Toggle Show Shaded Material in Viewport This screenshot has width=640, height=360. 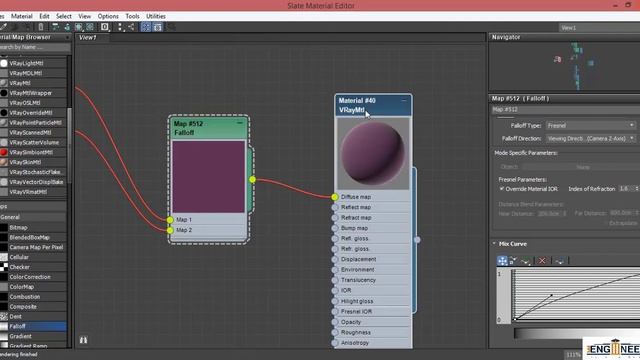pos(79,27)
